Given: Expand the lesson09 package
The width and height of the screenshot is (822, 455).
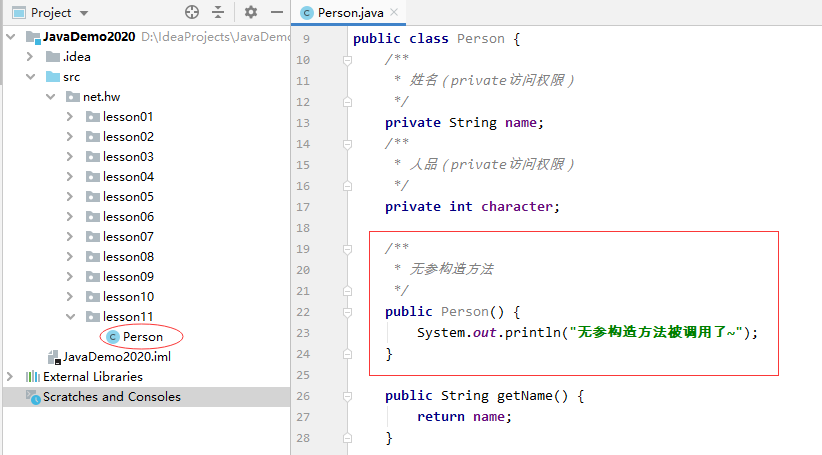Looking at the screenshot, I should (70, 277).
